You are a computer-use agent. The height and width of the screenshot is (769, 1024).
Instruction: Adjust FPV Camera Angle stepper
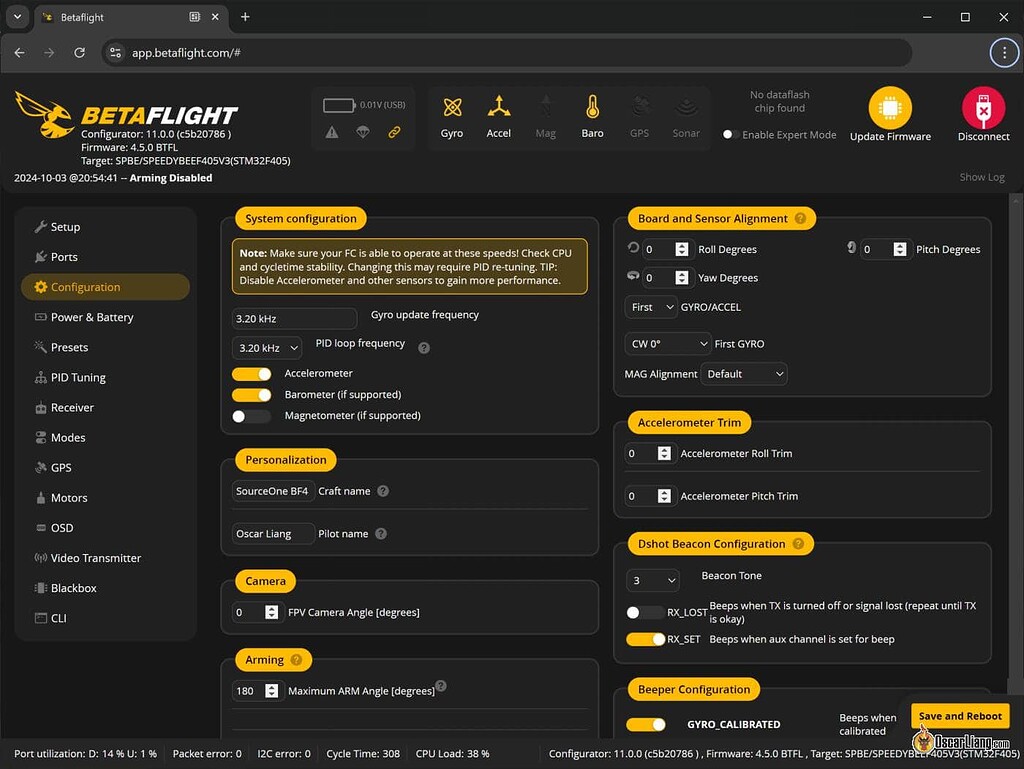[x=272, y=612]
